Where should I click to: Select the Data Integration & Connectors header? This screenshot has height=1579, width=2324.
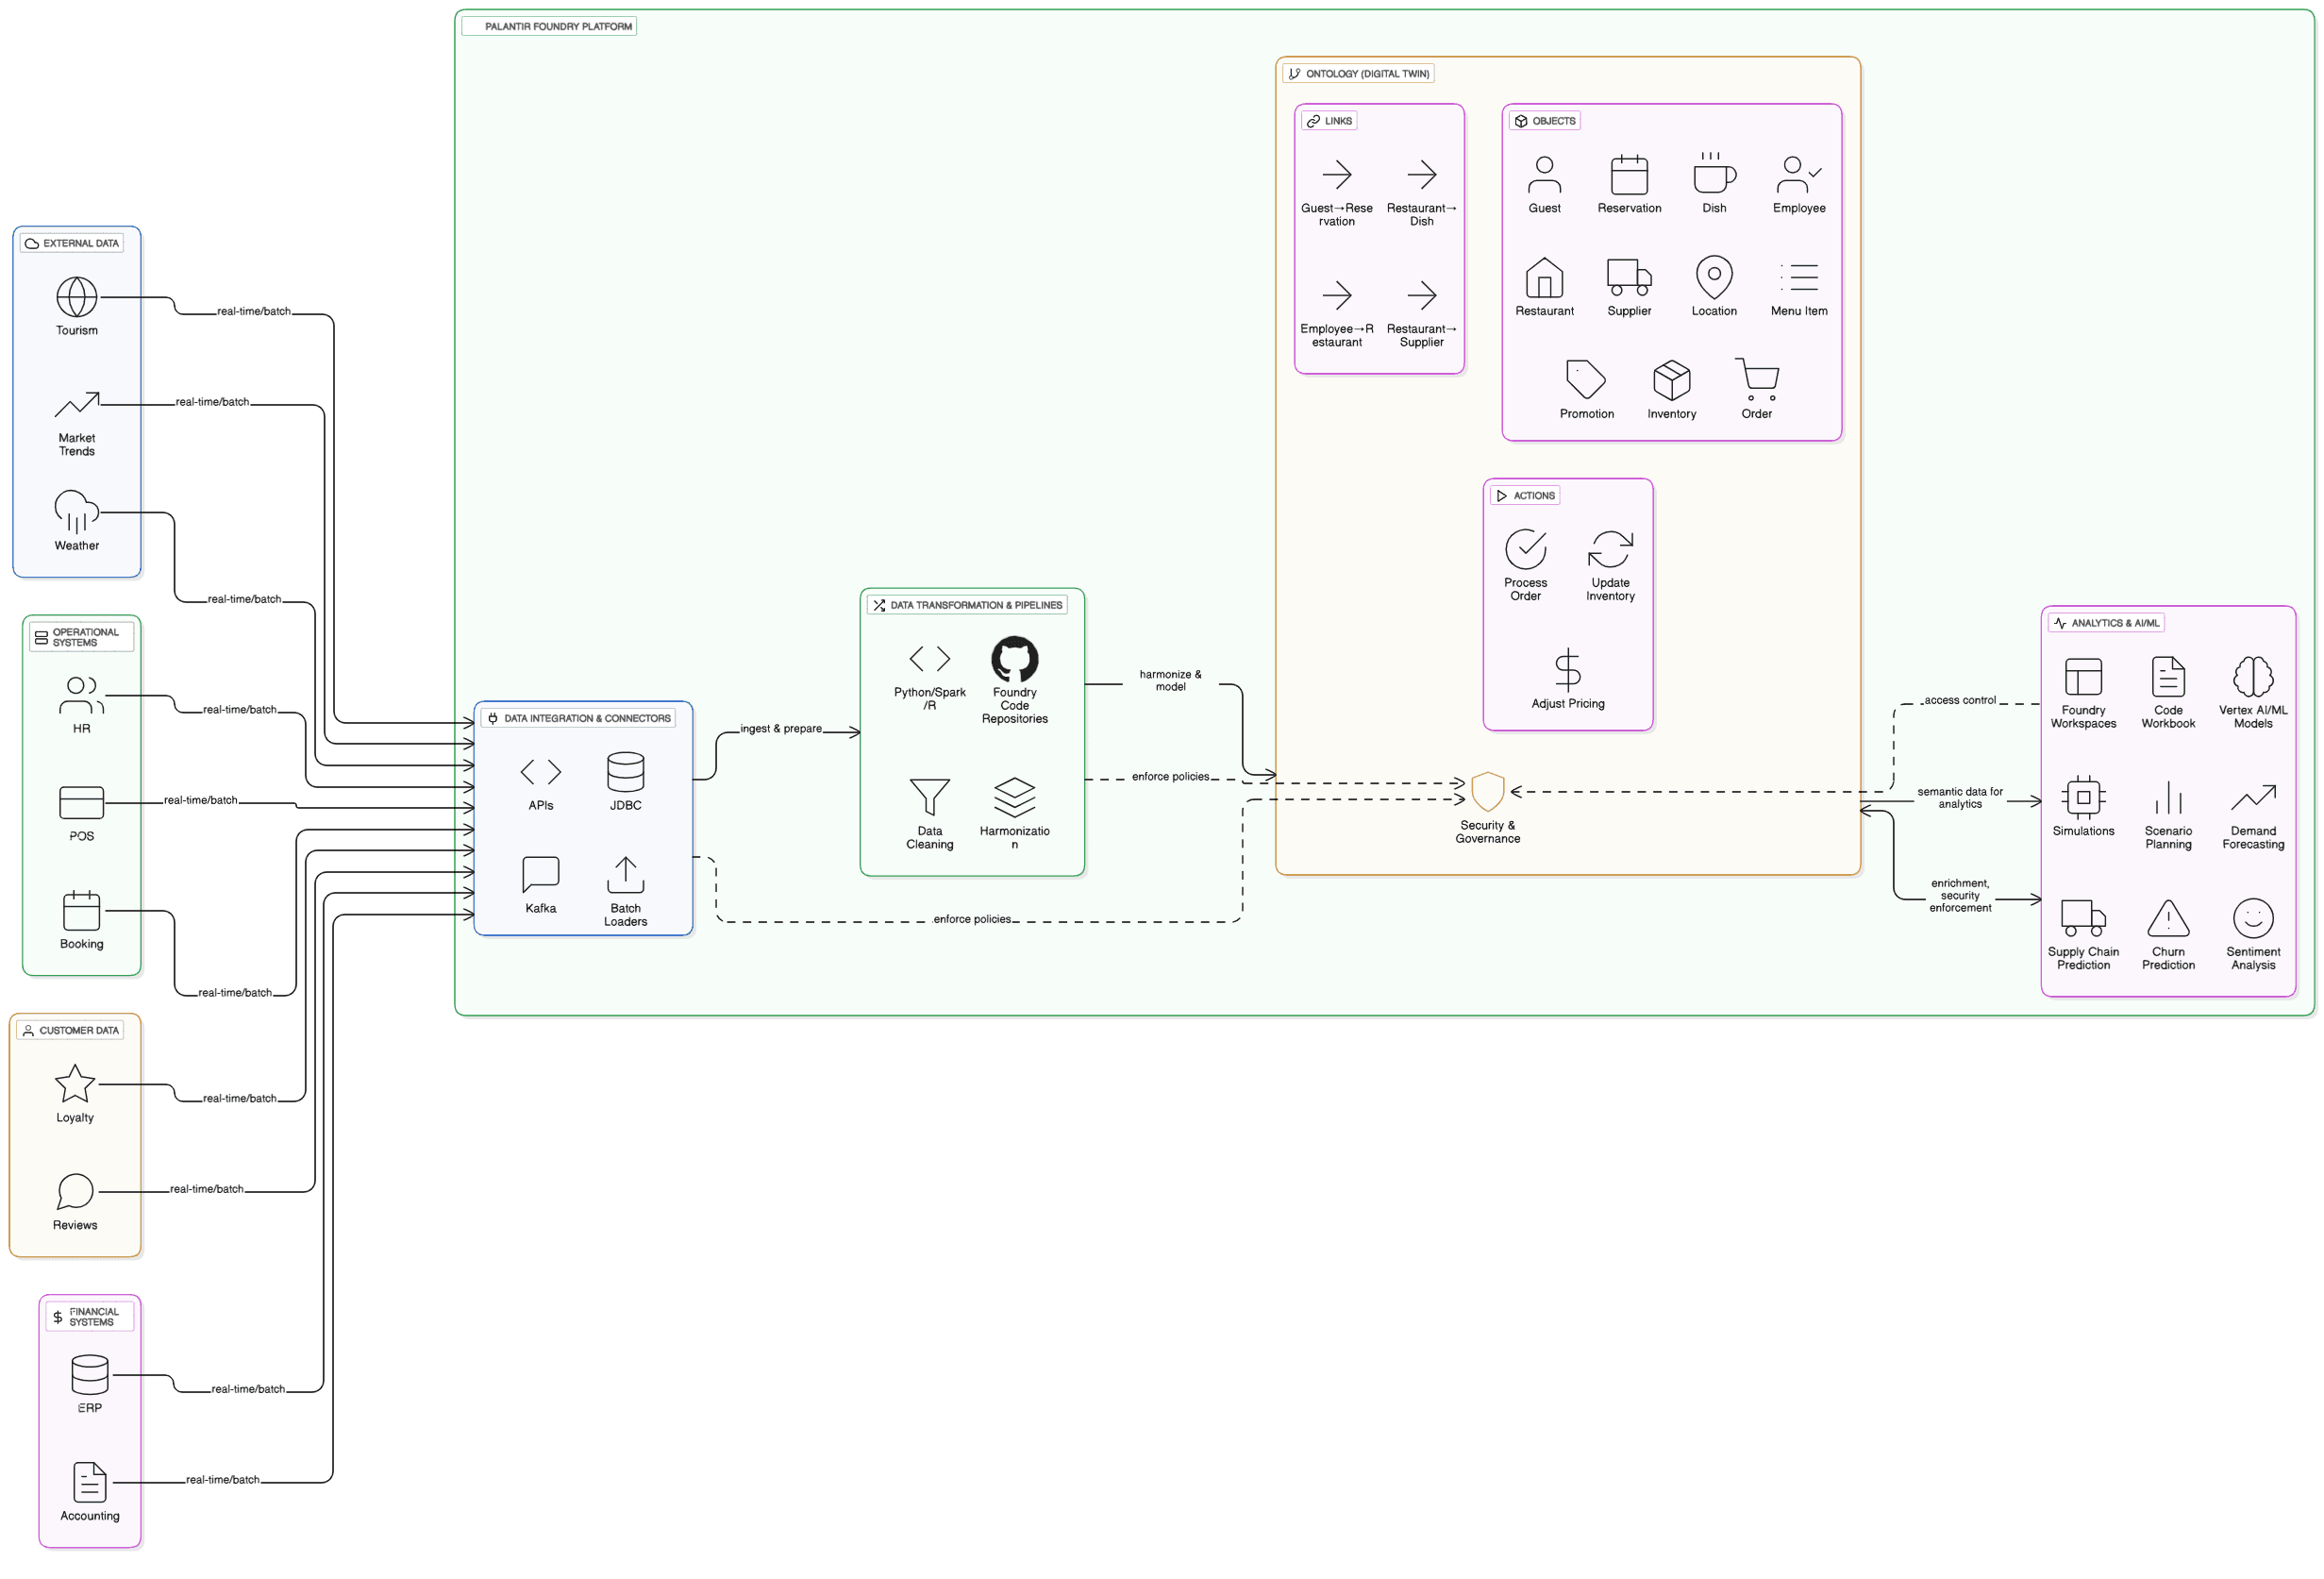pyautogui.click(x=586, y=718)
